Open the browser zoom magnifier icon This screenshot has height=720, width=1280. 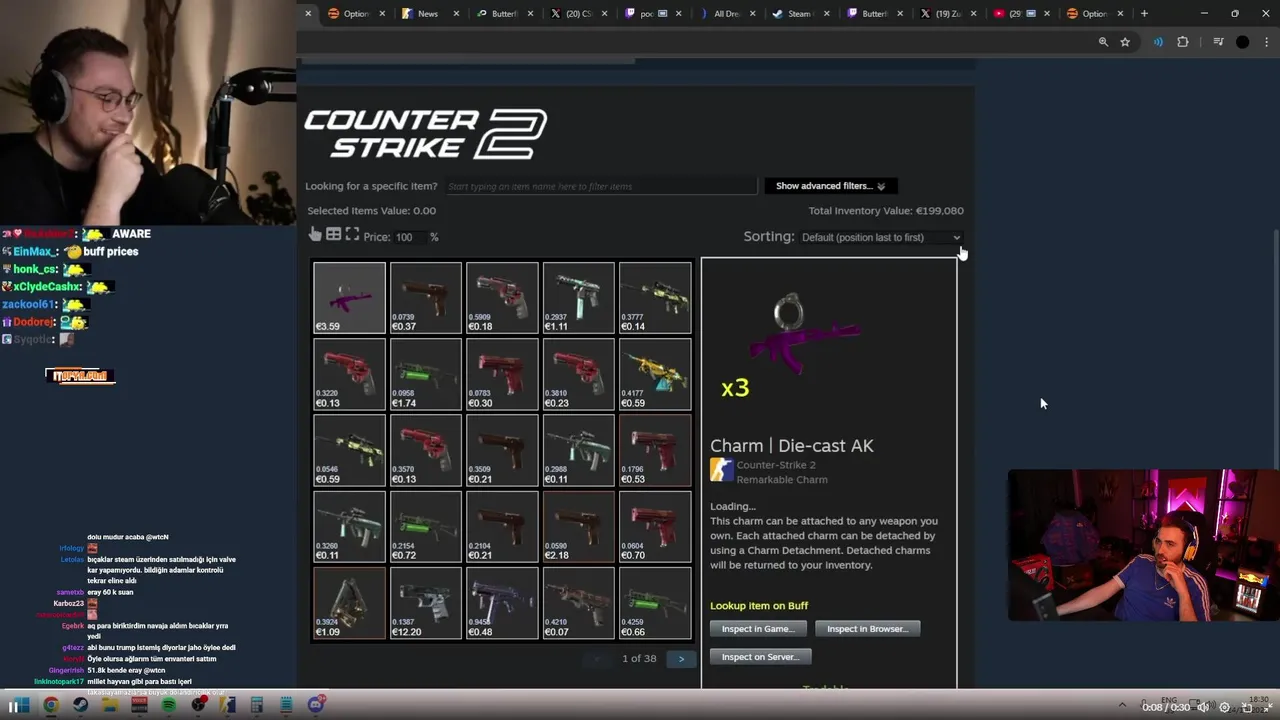(1103, 42)
